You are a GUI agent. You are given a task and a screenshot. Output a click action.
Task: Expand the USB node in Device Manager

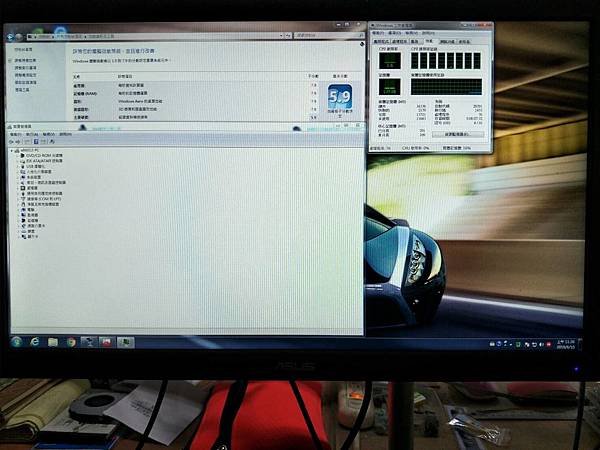point(18,166)
